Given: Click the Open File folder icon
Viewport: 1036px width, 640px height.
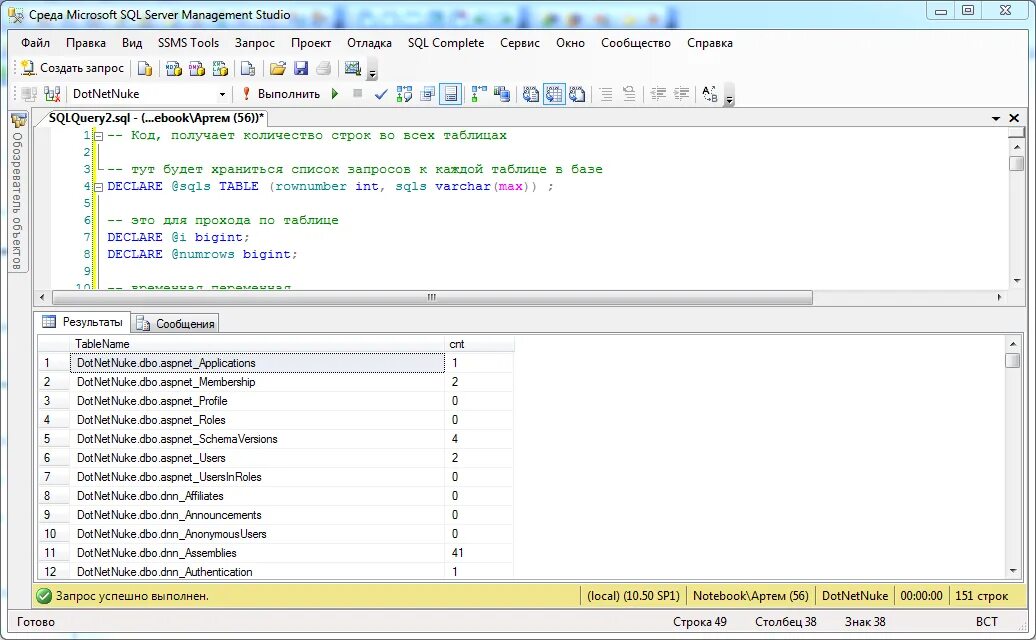Looking at the screenshot, I should coord(278,68).
